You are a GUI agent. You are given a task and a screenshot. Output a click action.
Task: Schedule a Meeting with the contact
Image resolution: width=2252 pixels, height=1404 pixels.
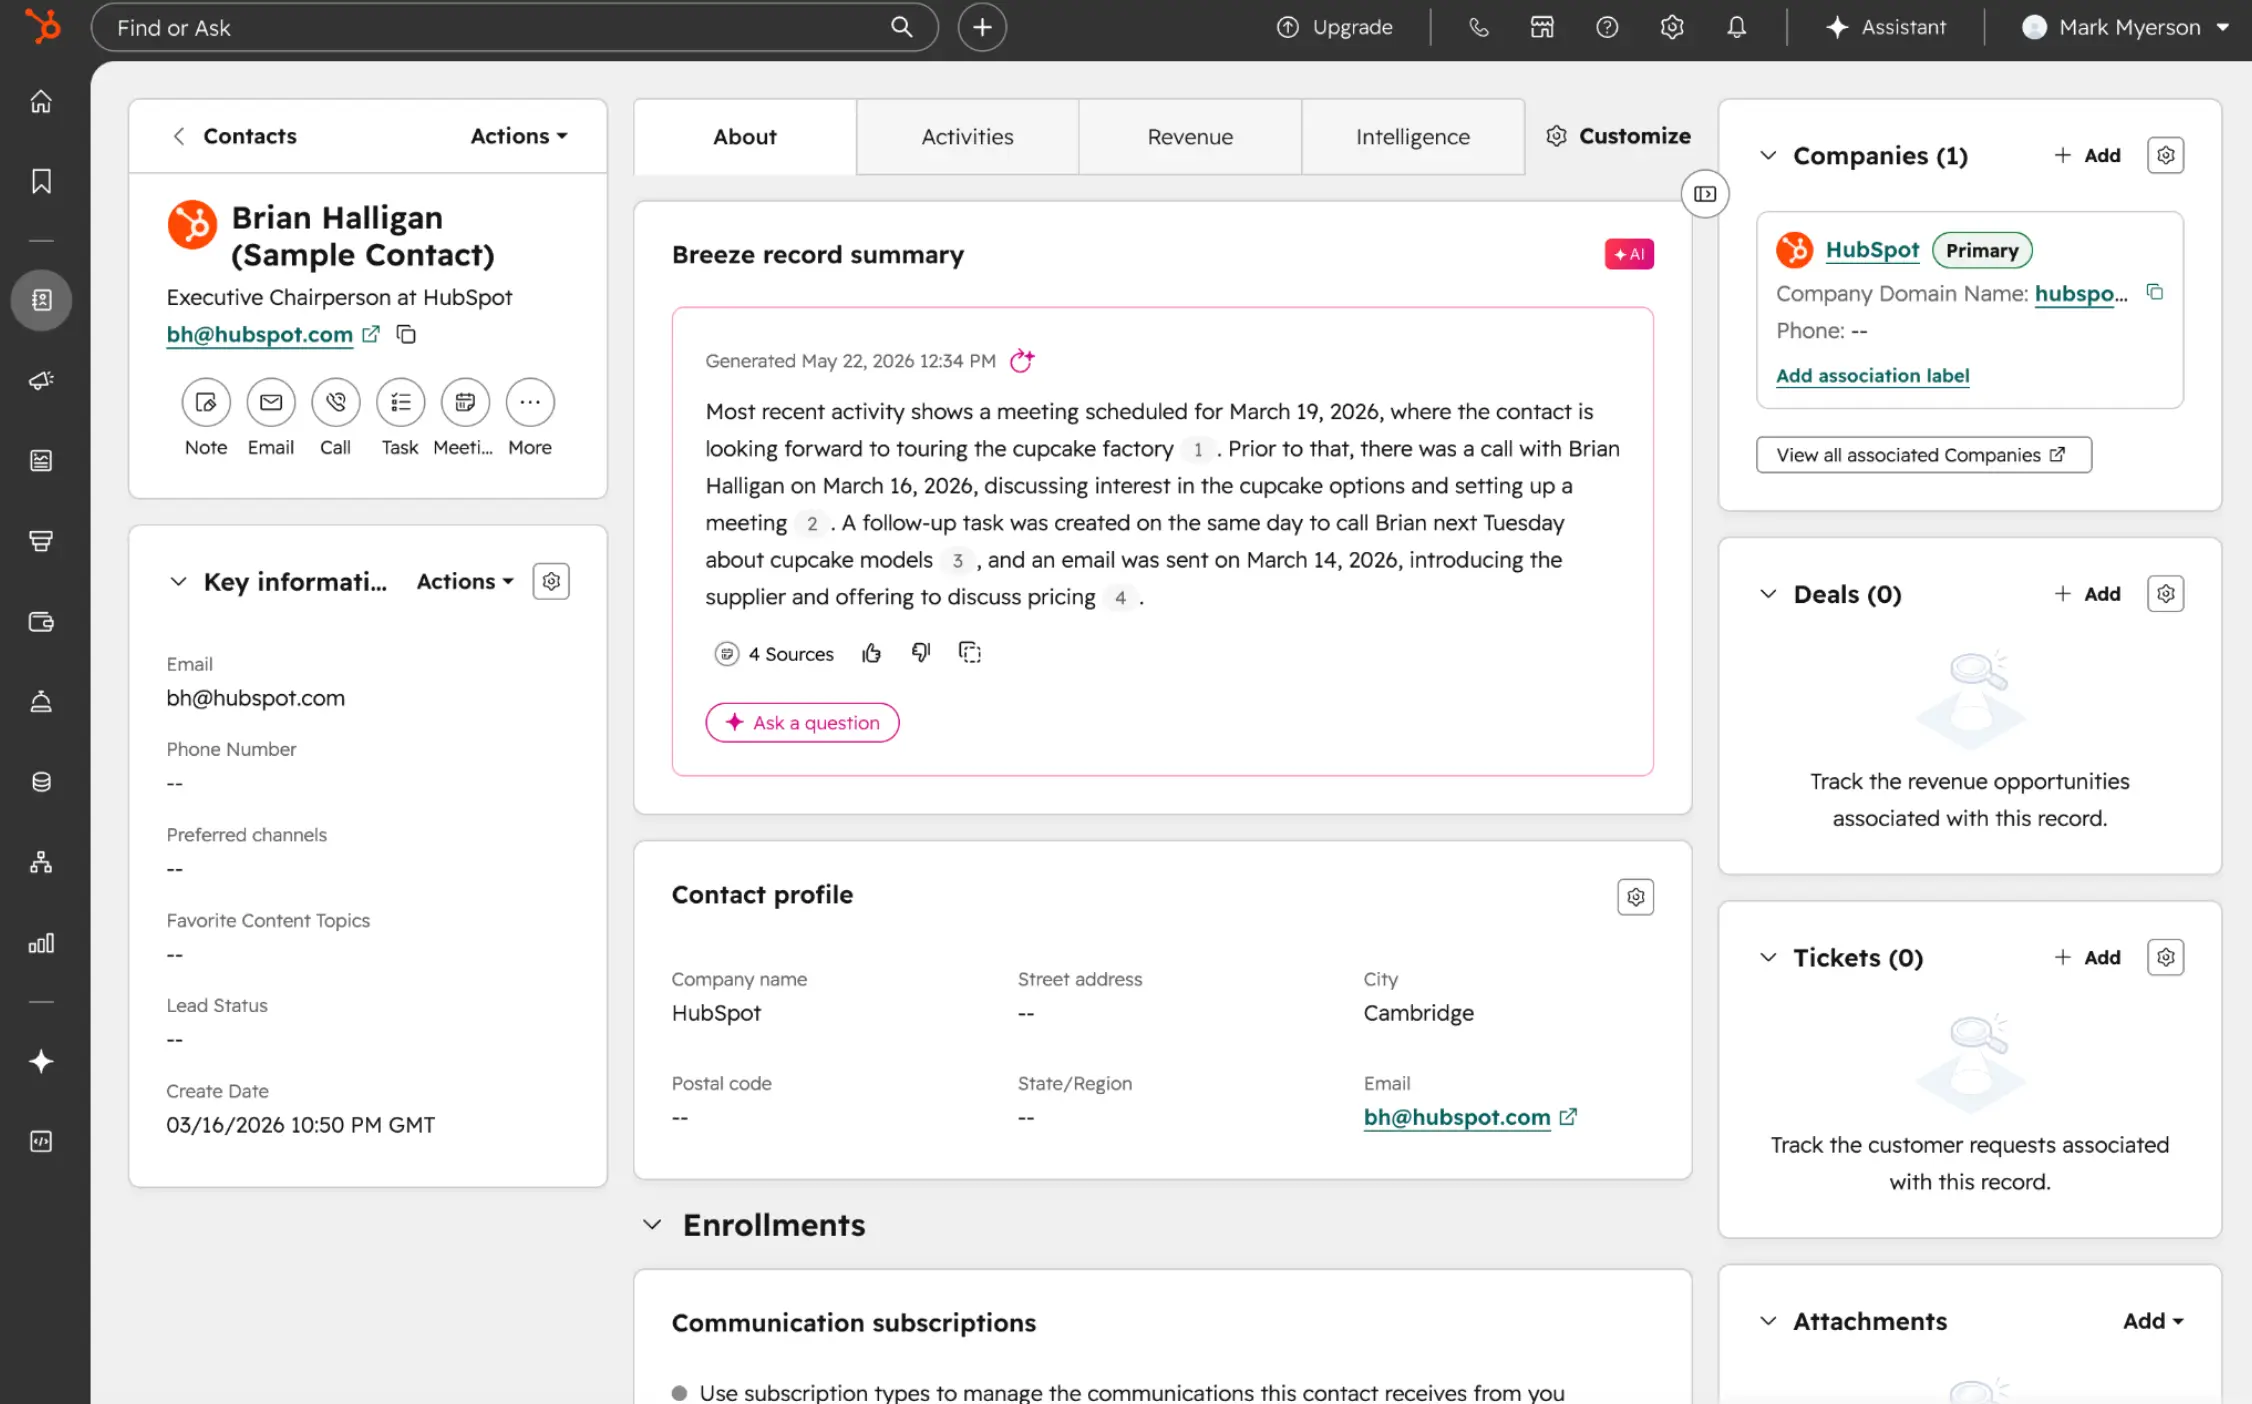point(465,402)
